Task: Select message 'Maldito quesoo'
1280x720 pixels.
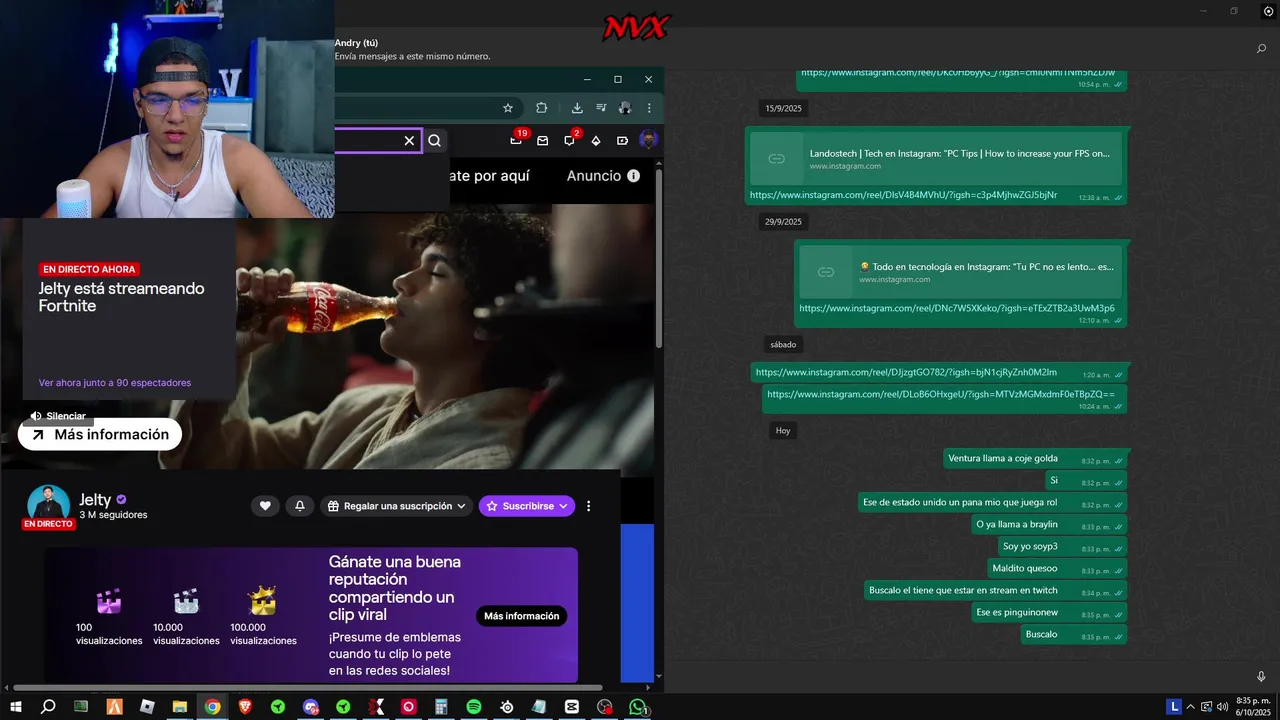Action: (1024, 568)
